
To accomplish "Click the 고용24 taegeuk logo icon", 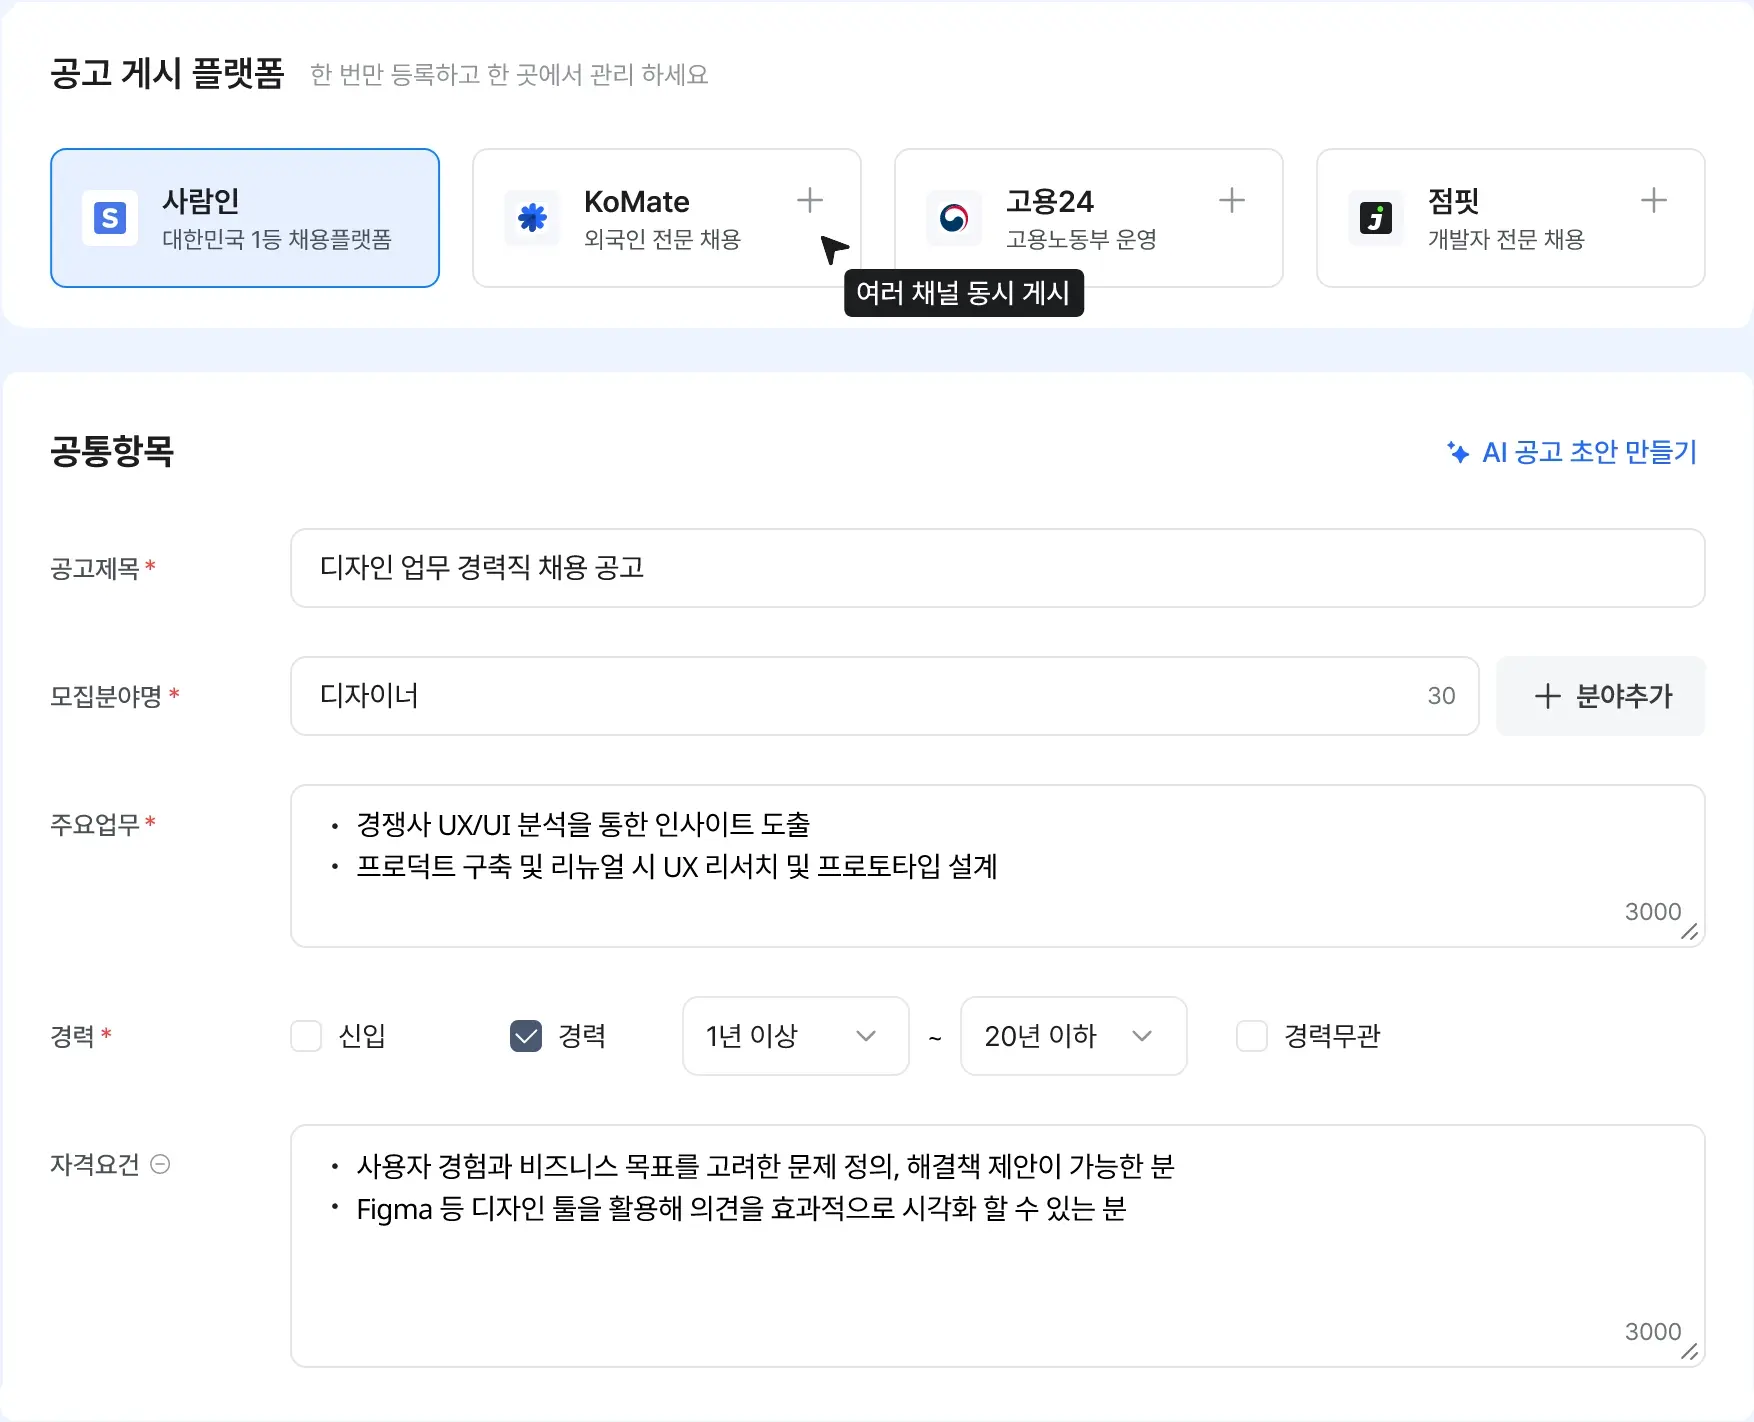I will pyautogui.click(x=954, y=218).
